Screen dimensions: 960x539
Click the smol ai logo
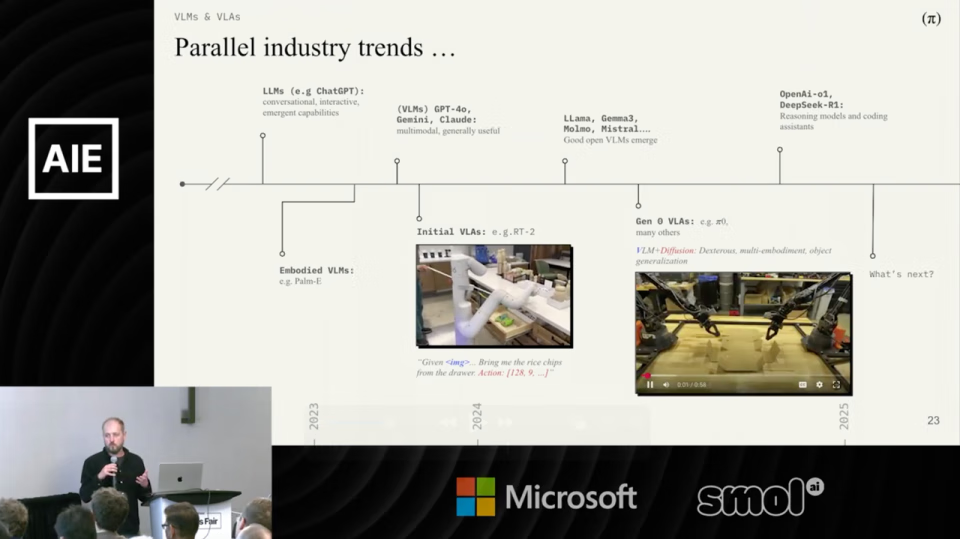pyautogui.click(x=760, y=497)
